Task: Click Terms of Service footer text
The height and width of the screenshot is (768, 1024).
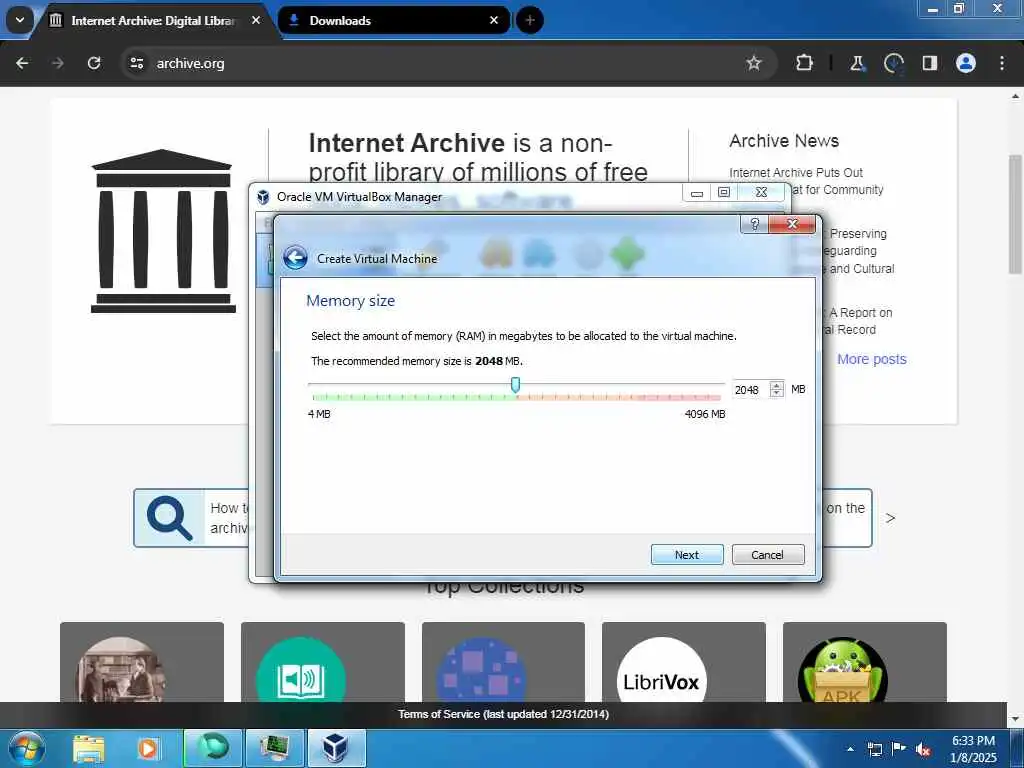Action: click(504, 714)
